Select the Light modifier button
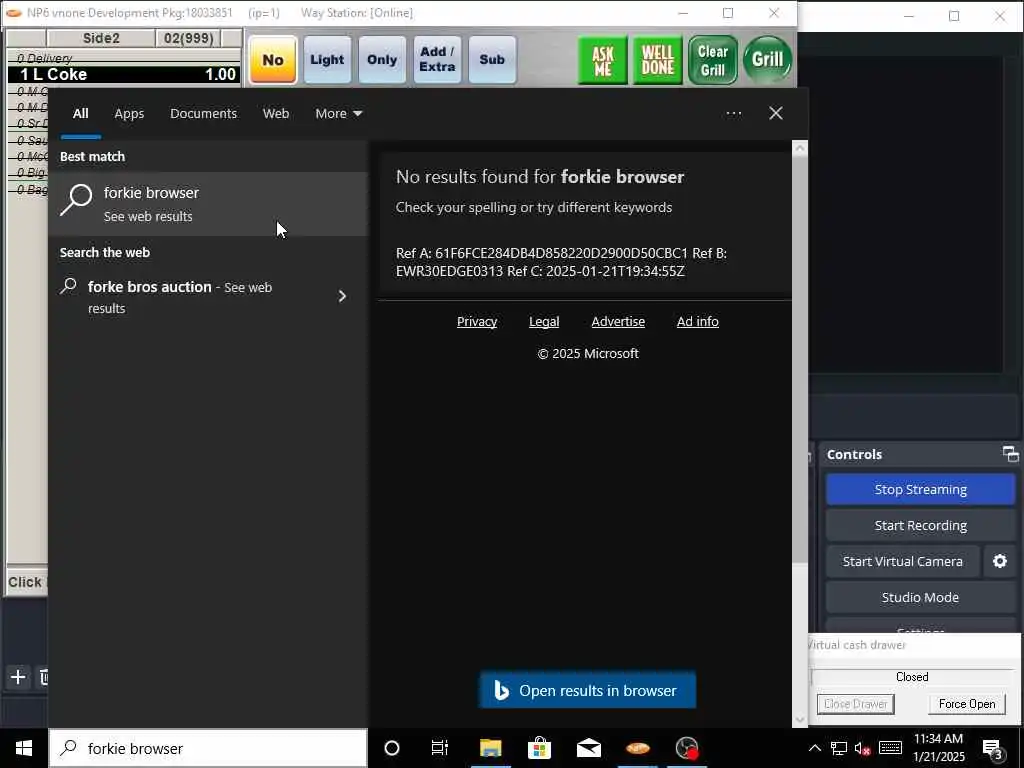The image size is (1024, 768). [327, 60]
